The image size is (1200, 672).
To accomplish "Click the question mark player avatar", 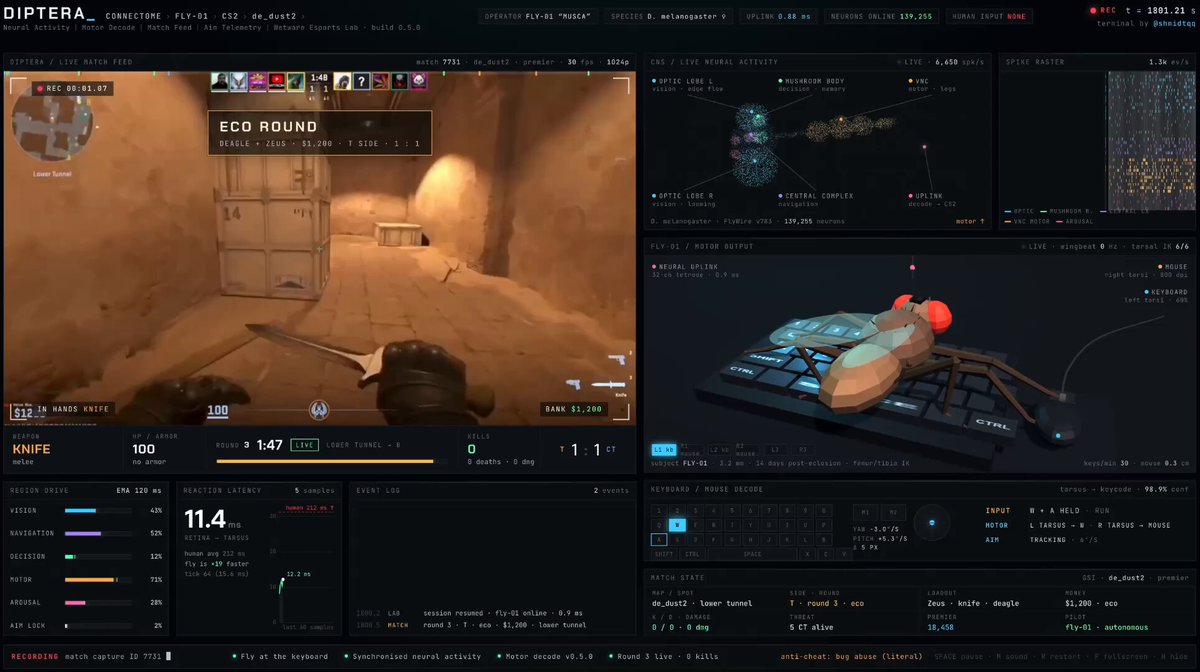I will point(360,82).
